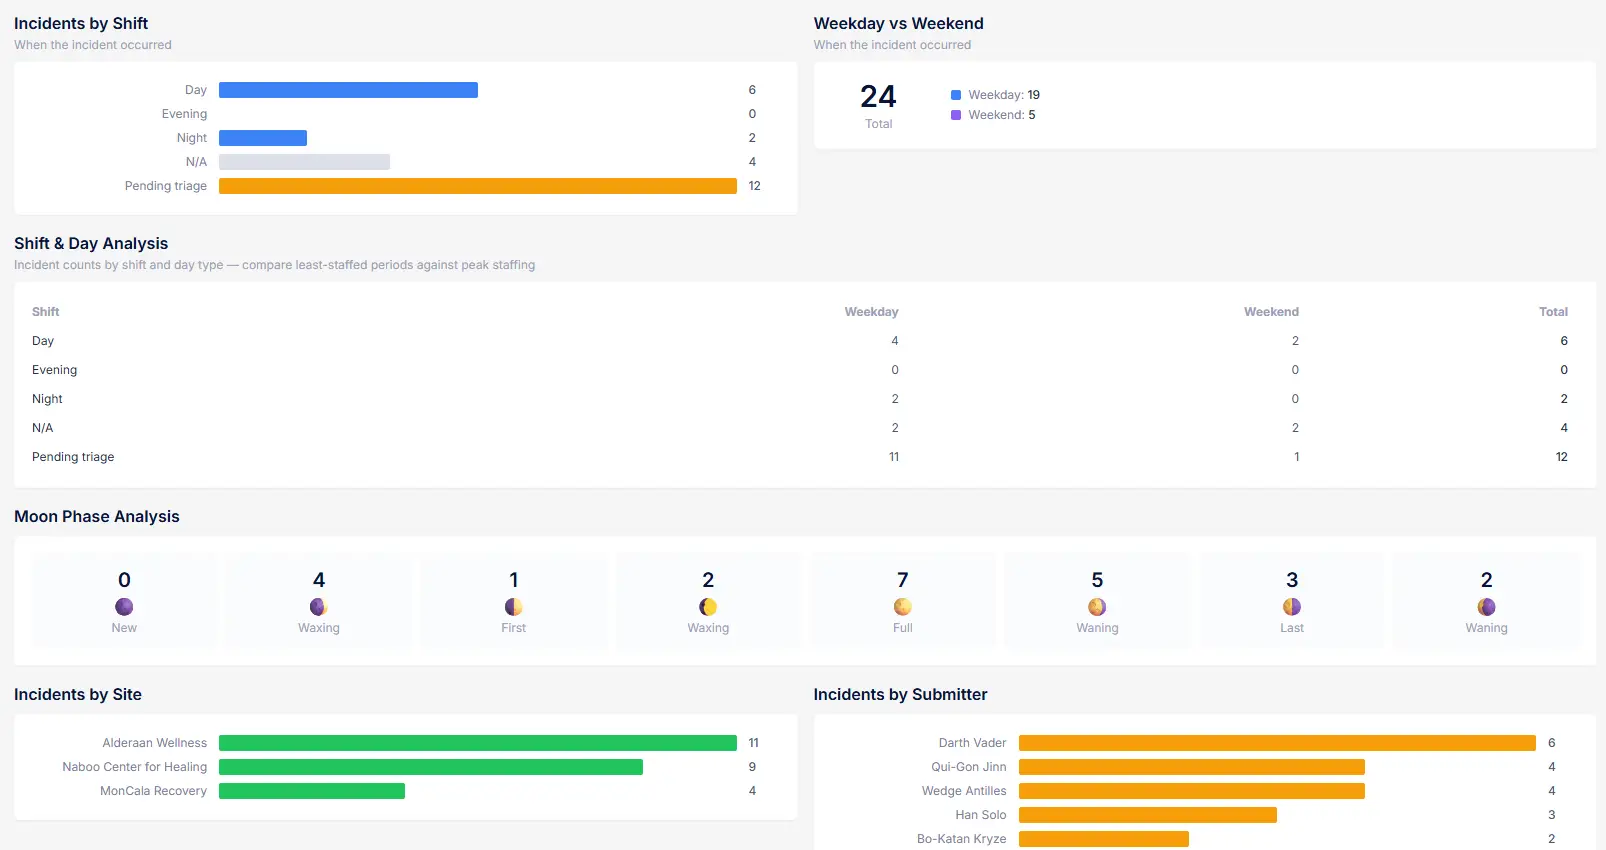Click the "Weekend" column header in the table
Screen dimensions: 1606x850
click(x=1272, y=312)
